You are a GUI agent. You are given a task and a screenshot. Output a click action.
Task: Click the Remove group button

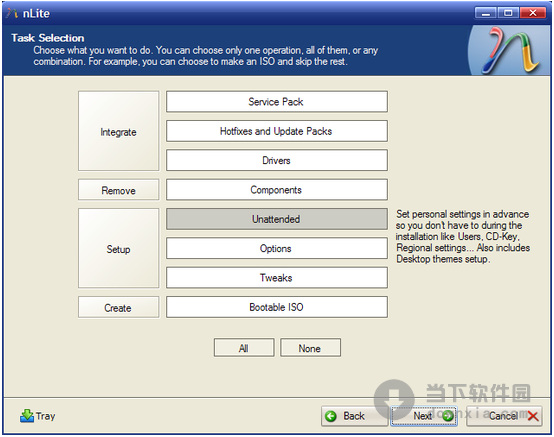point(119,190)
